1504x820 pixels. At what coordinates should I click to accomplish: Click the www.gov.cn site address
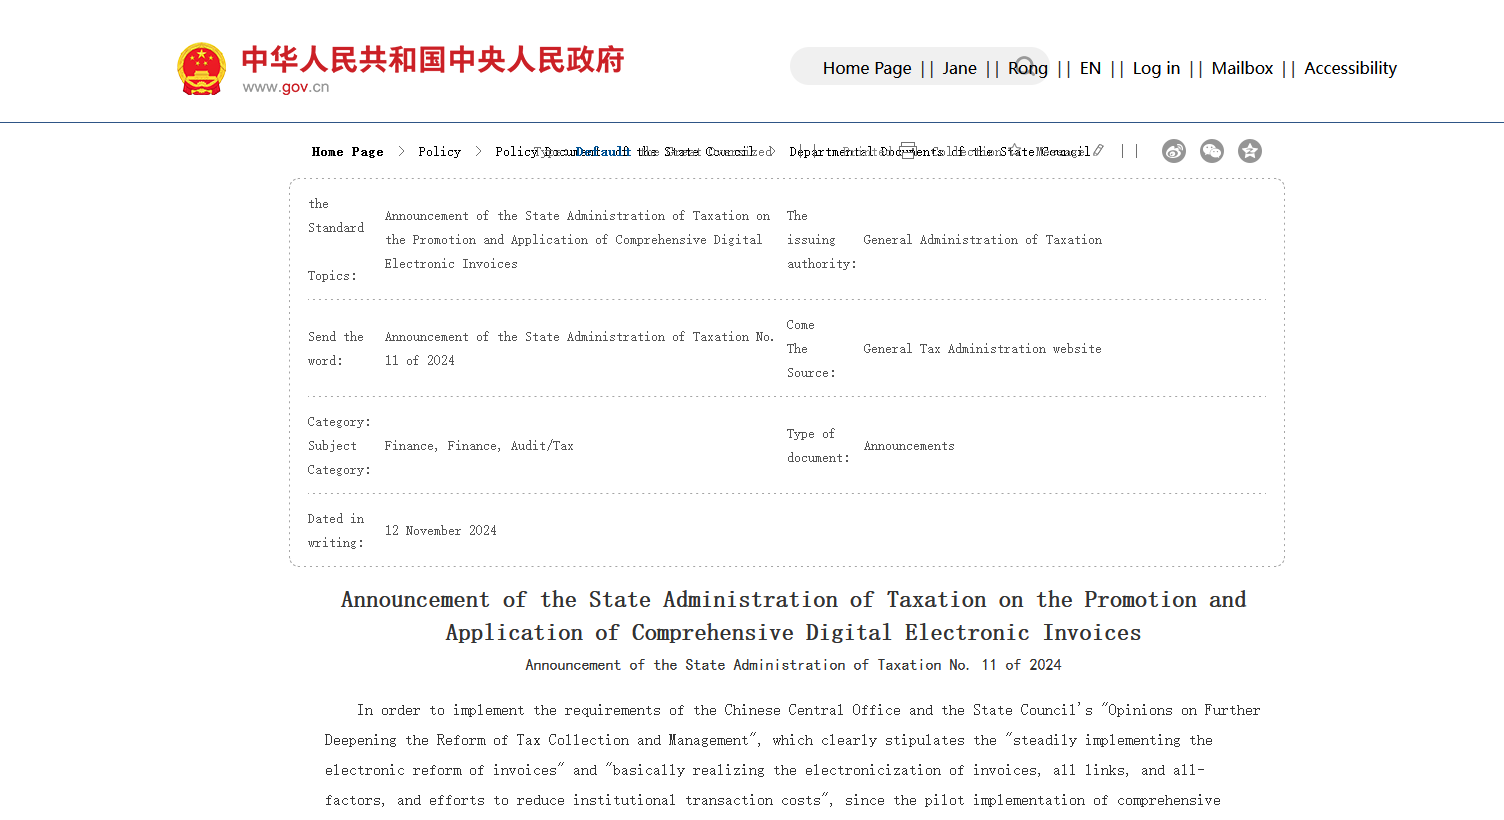pyautogui.click(x=285, y=87)
